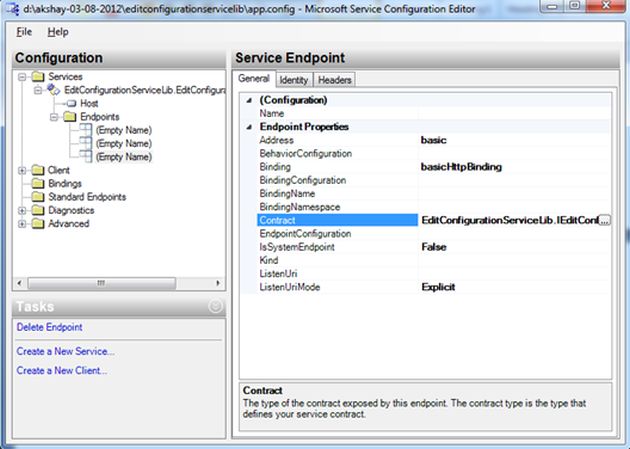Click the Bindings folder icon

38,184
